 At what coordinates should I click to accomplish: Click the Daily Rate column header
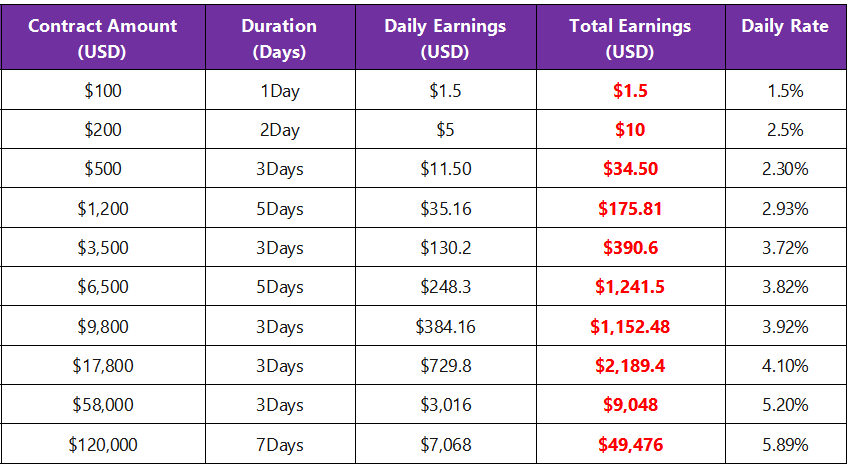(x=784, y=27)
